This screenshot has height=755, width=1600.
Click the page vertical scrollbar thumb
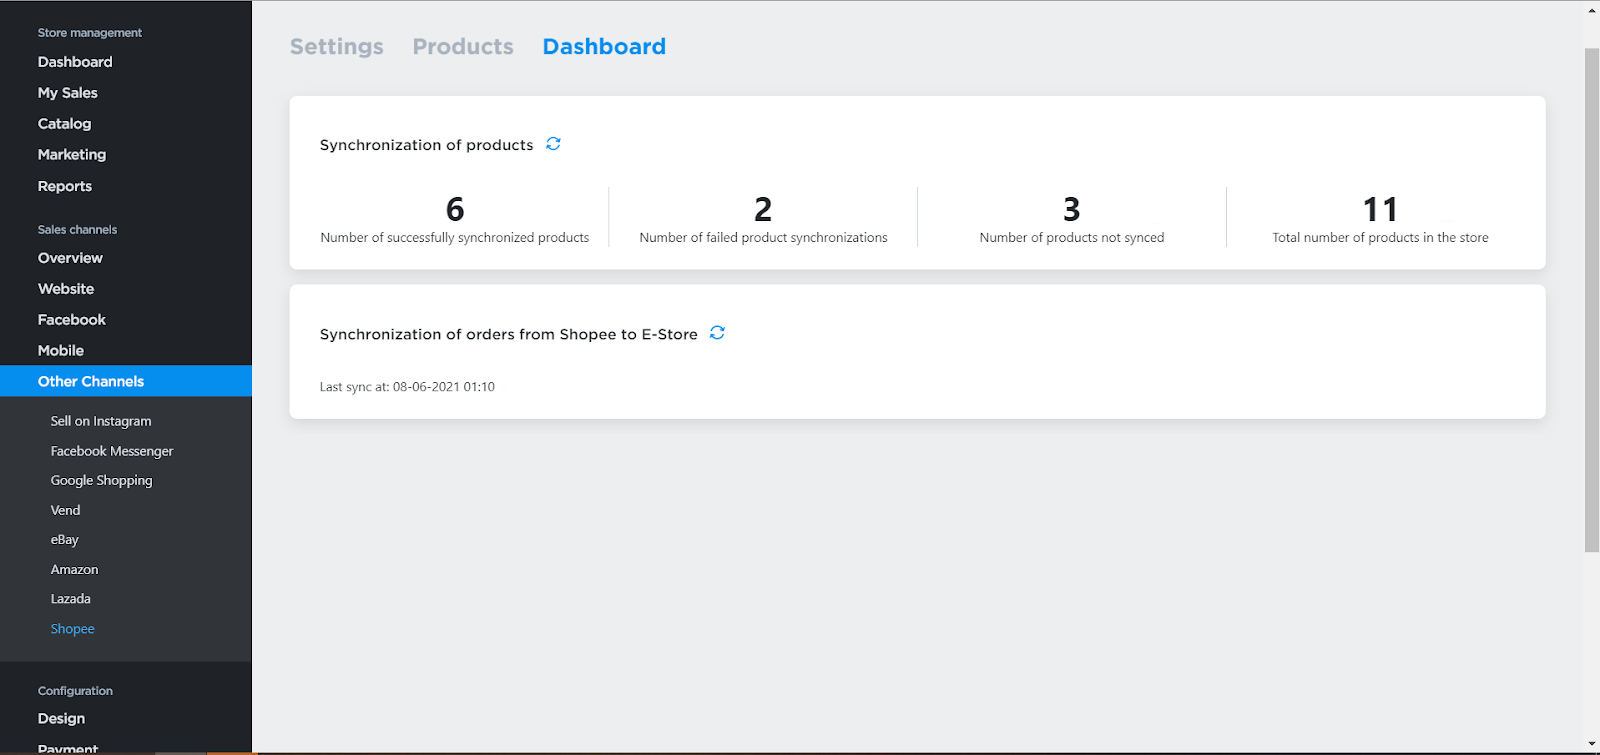(1592, 300)
